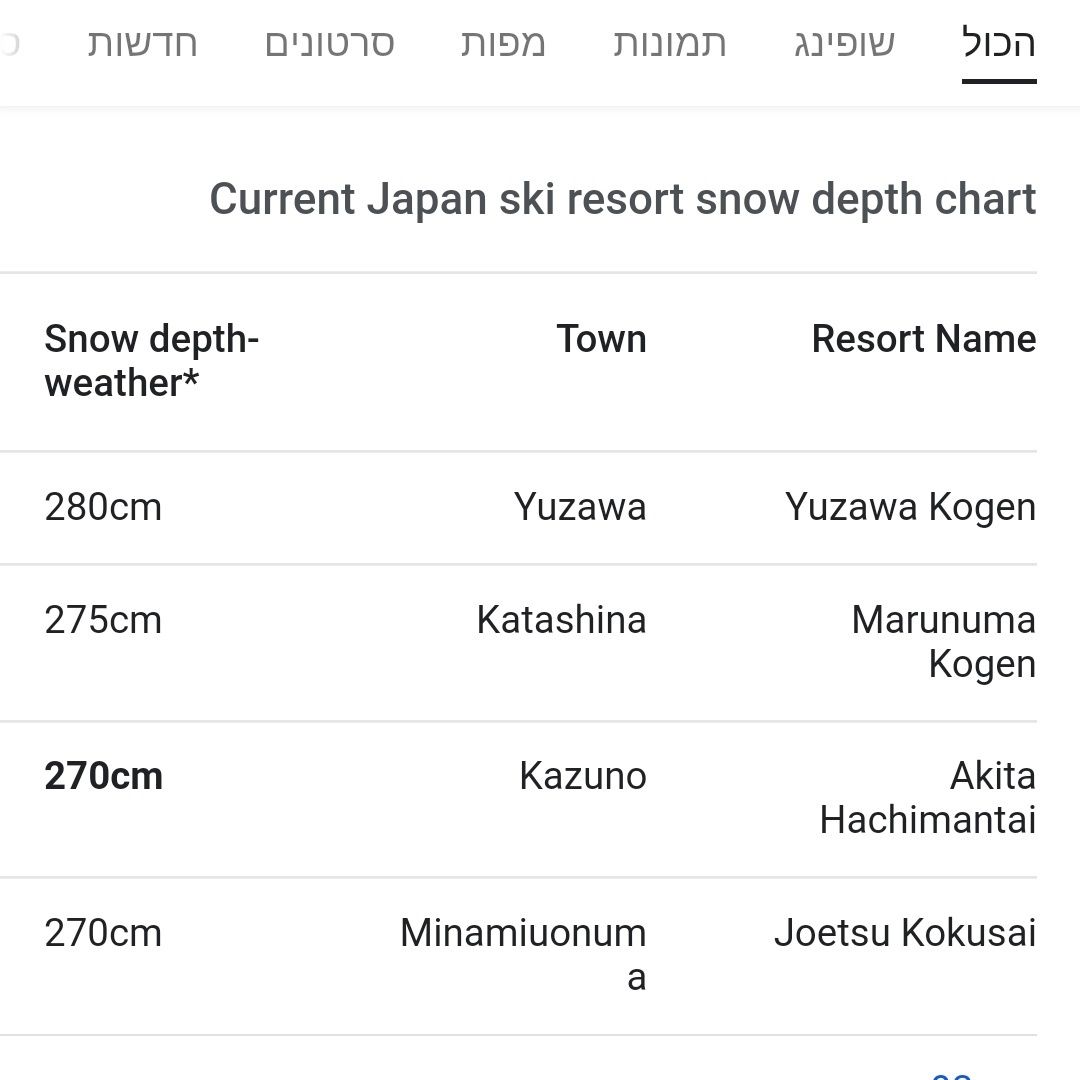Click the snow depth chart heading

coord(622,199)
